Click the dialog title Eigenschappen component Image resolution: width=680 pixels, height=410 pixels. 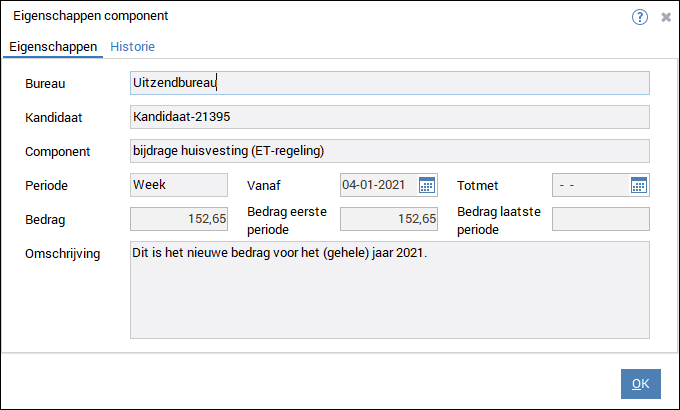click(x=90, y=17)
